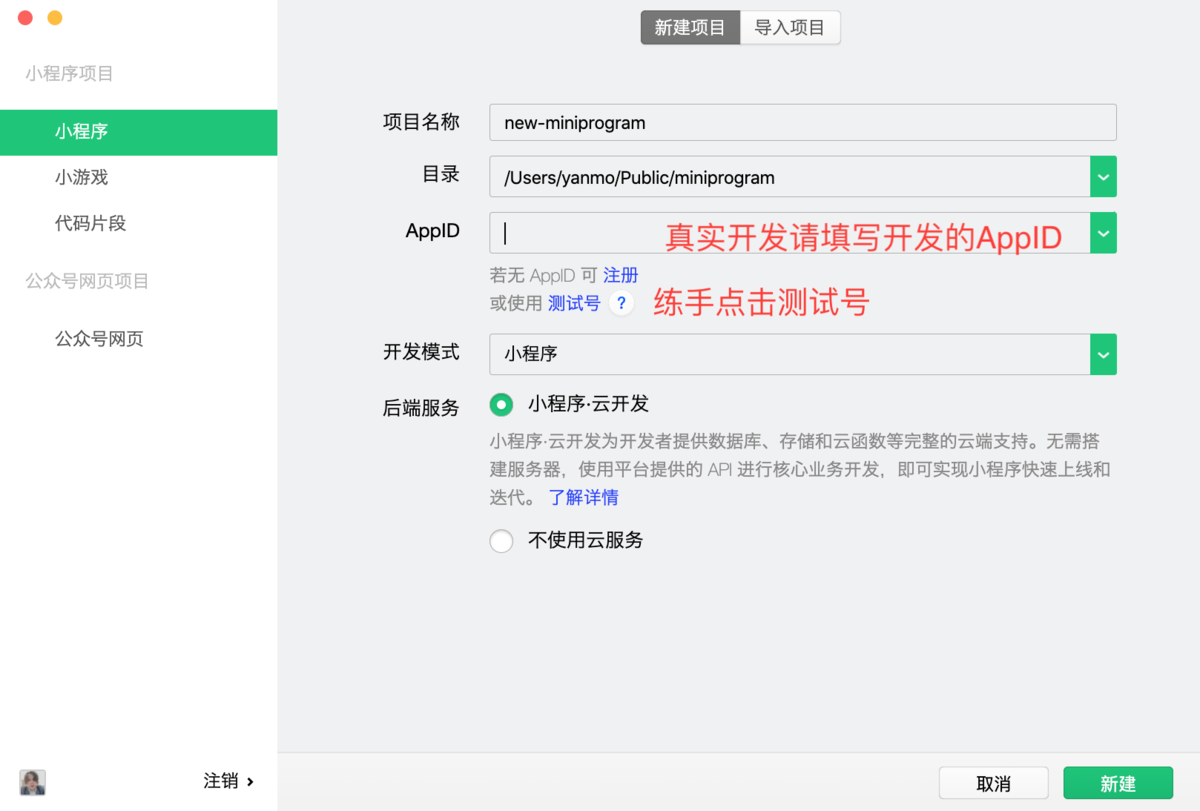Click the user avatar thumbnail
This screenshot has height=811, width=1200.
[x=31, y=782]
